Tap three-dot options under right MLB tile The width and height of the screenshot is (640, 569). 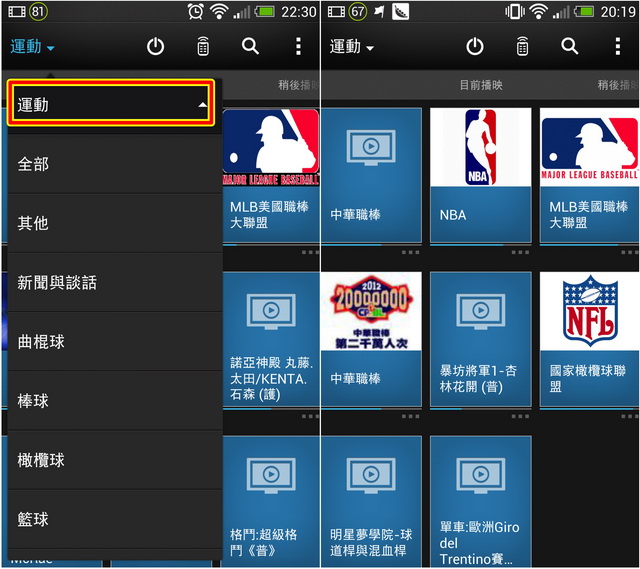pyautogui.click(x=630, y=253)
